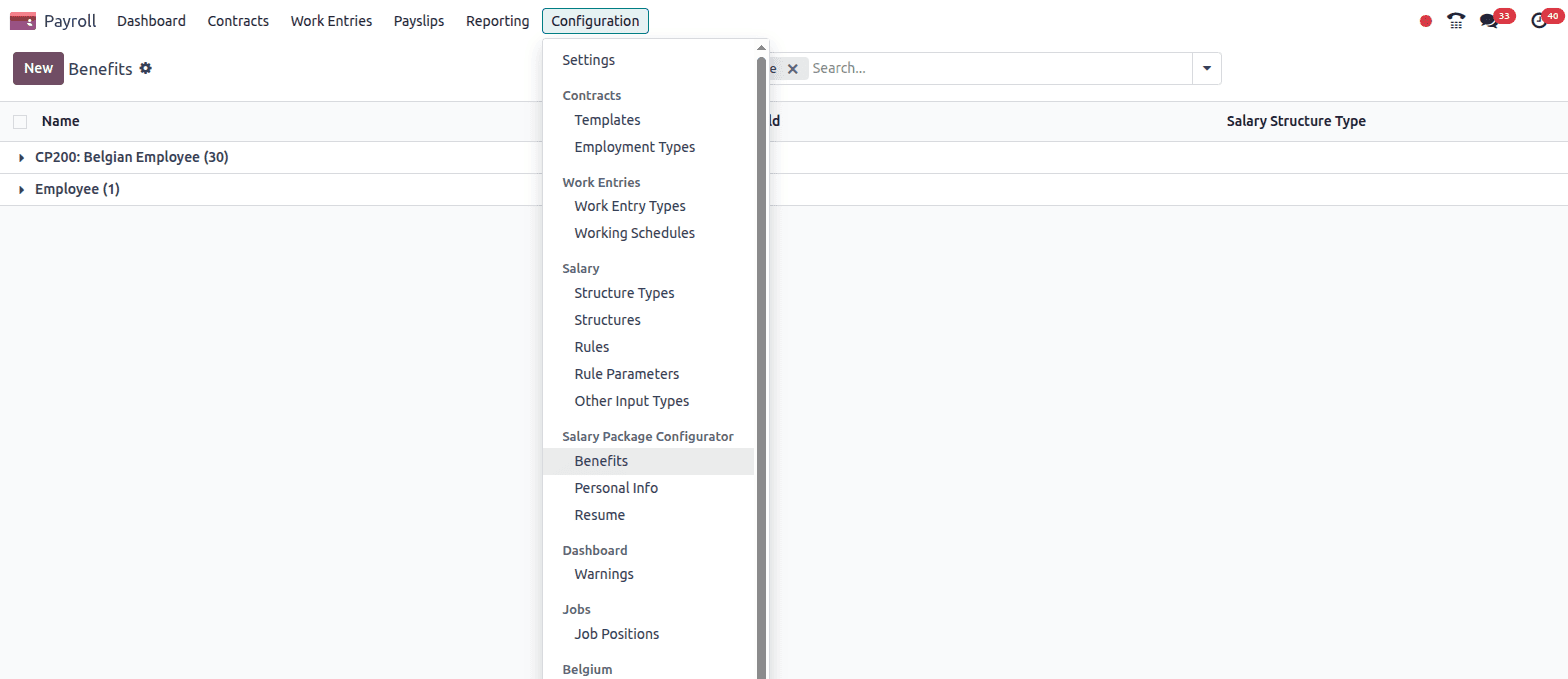1568x679 pixels.
Task: Open the Reporting menu
Action: [x=498, y=21]
